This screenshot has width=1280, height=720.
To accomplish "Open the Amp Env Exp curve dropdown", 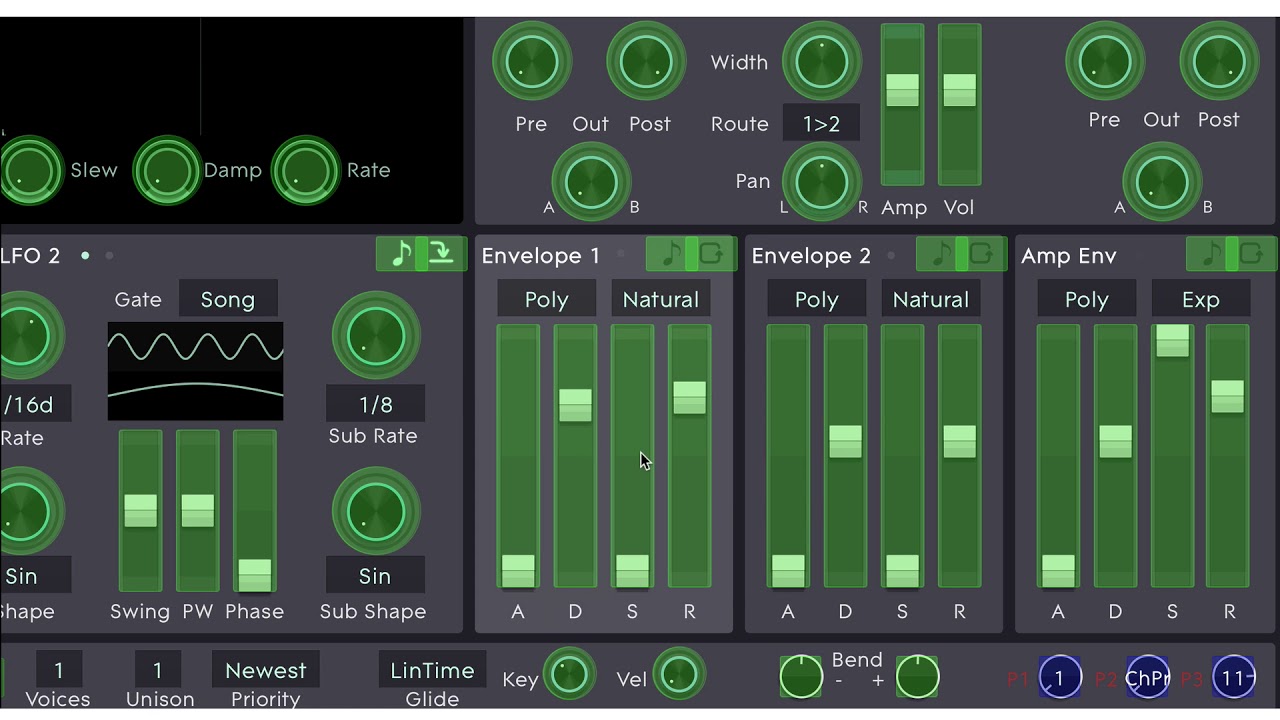I will click(1201, 299).
